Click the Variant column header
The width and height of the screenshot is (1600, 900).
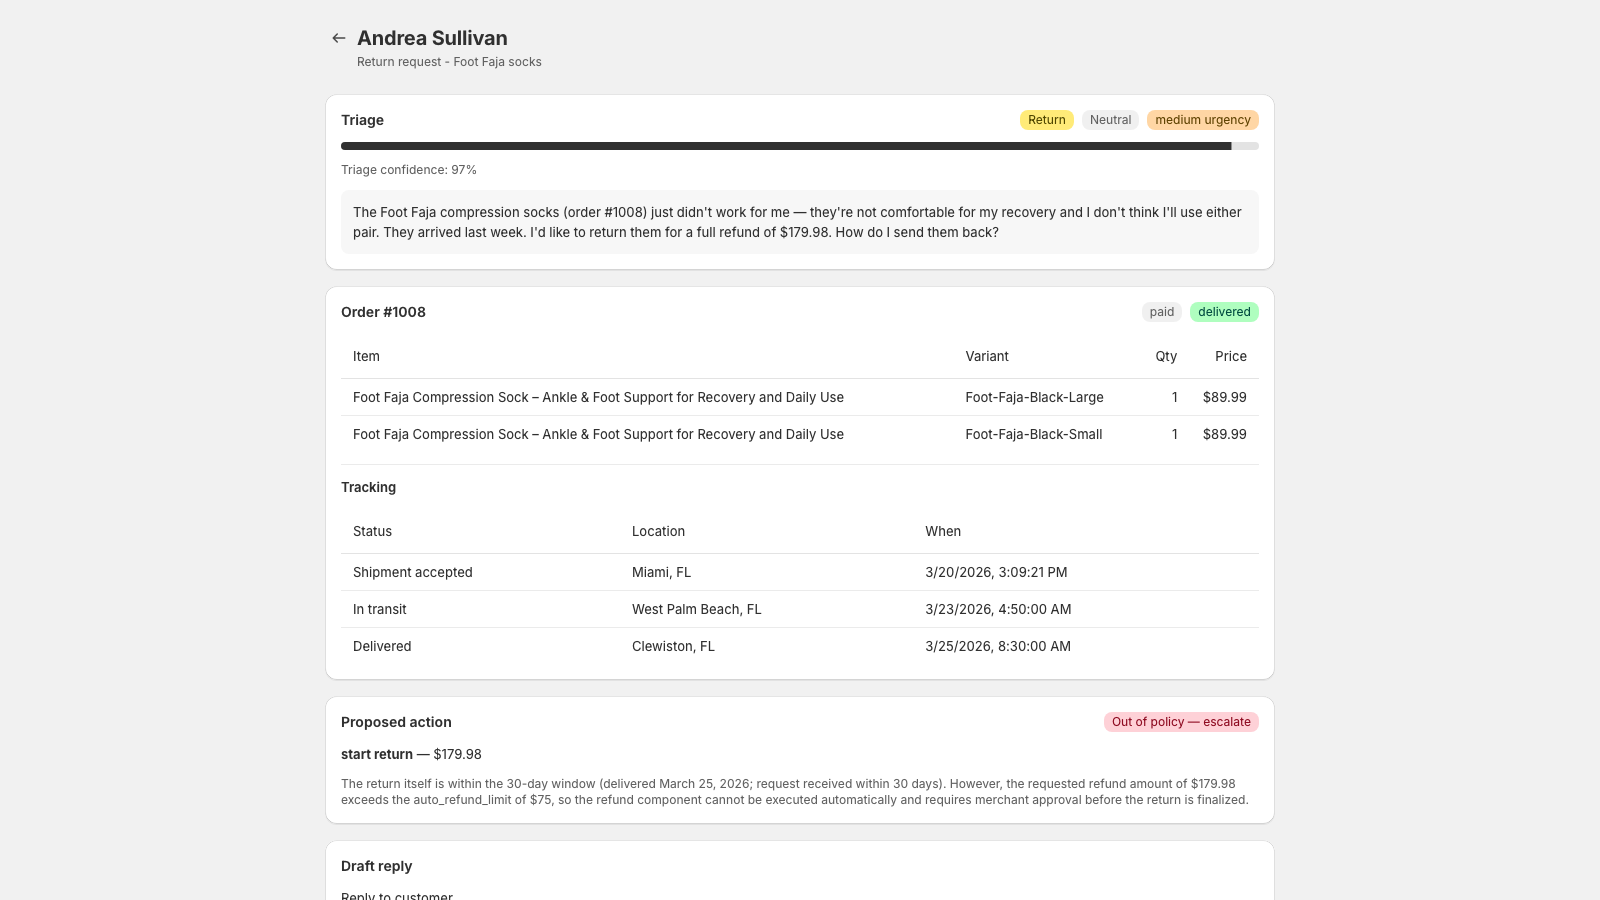click(987, 356)
